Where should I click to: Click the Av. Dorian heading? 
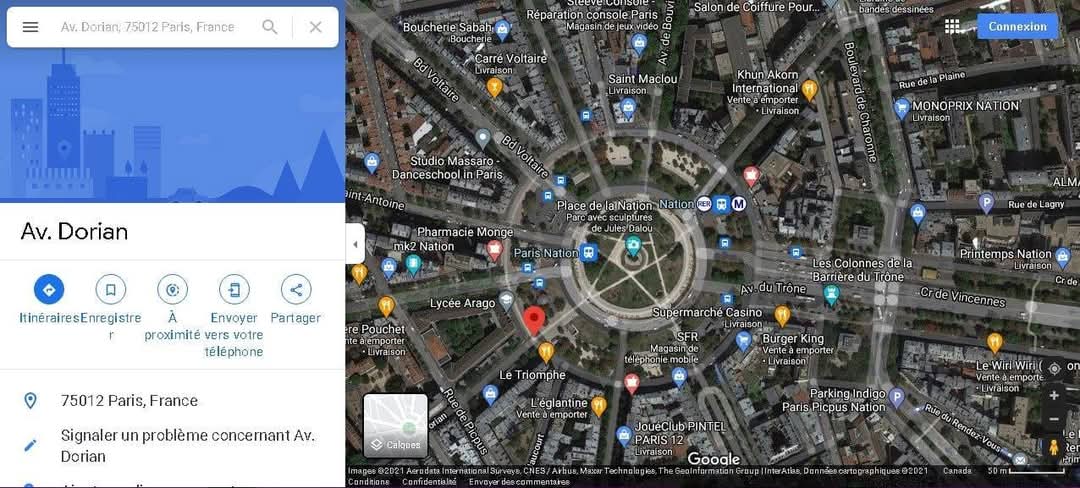74,232
